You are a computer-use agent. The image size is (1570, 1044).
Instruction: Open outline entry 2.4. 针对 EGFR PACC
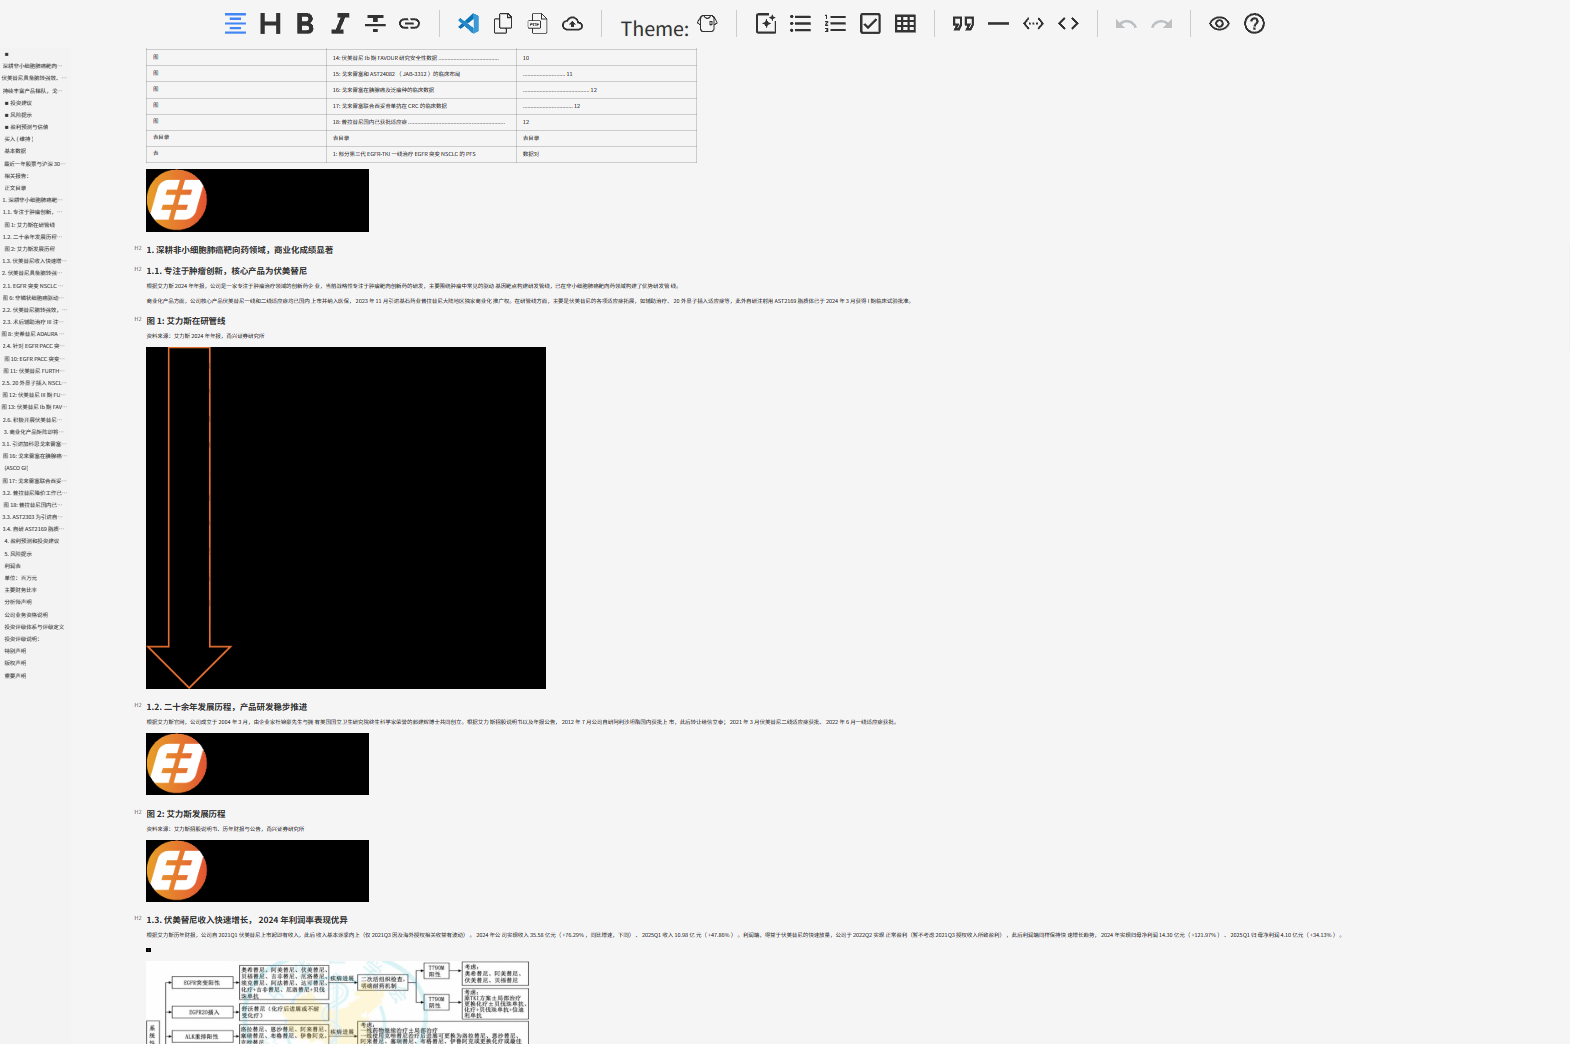(x=32, y=346)
